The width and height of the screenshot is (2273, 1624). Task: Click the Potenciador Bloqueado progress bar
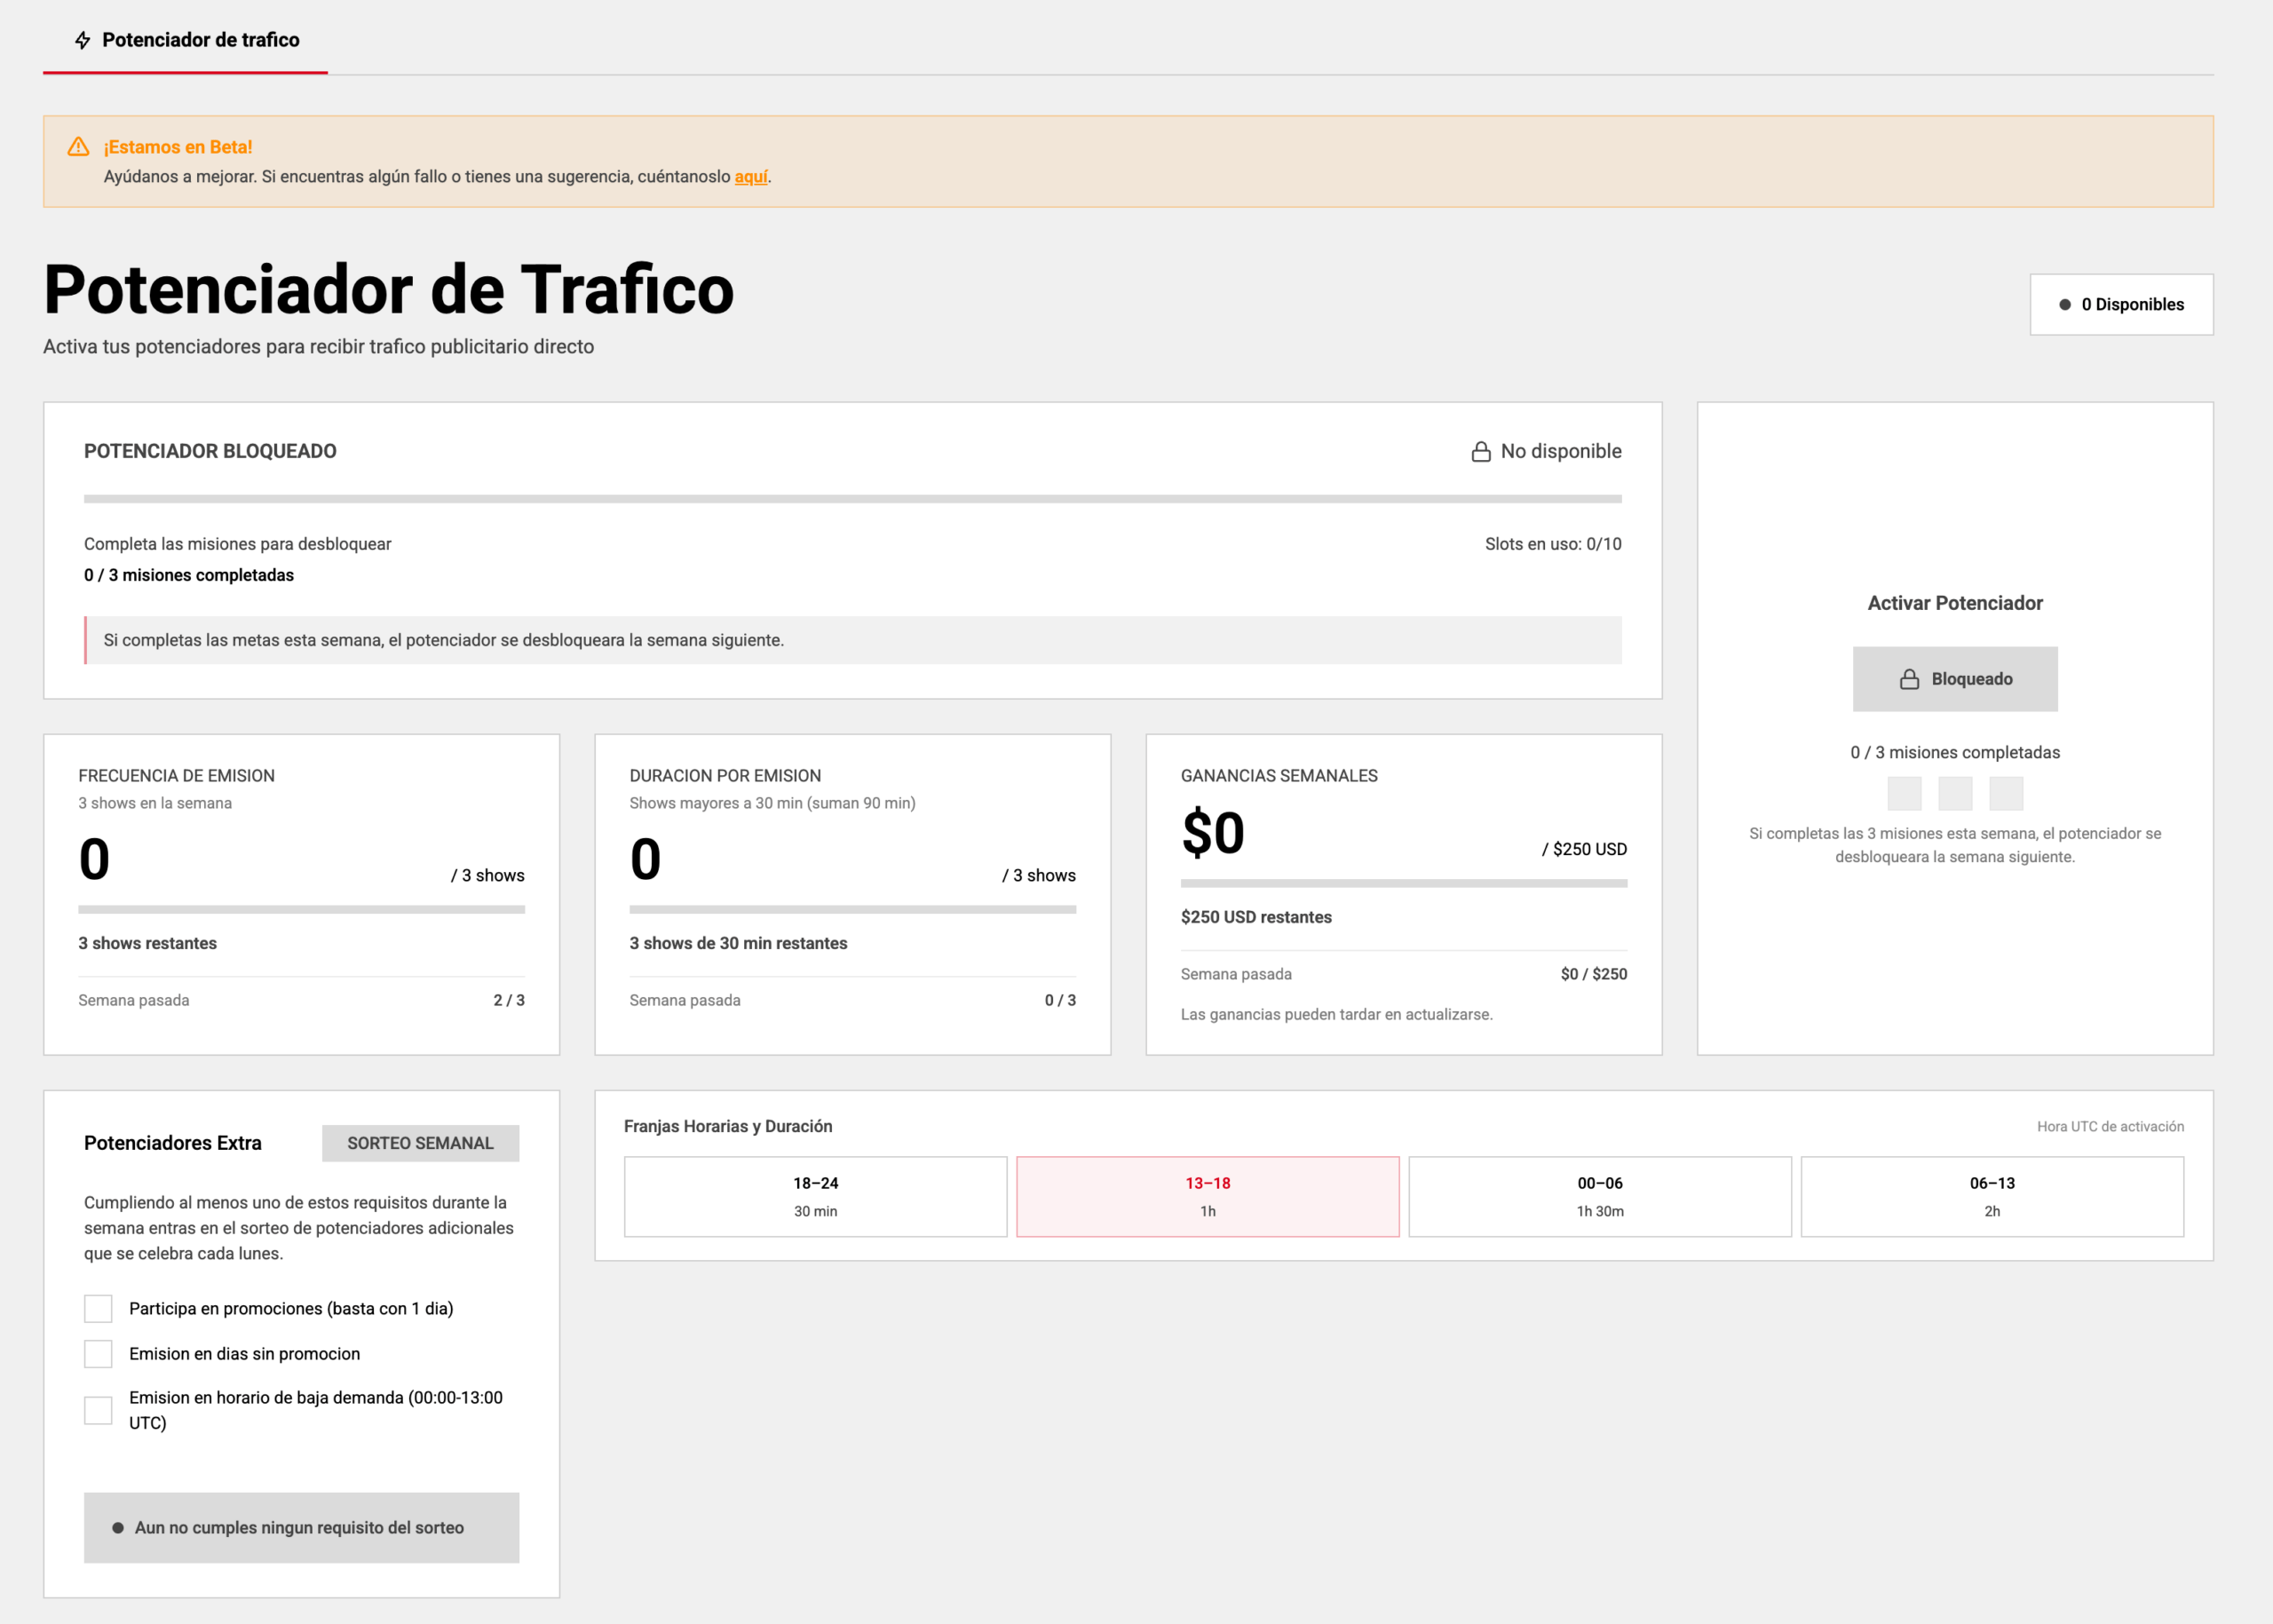(853, 499)
